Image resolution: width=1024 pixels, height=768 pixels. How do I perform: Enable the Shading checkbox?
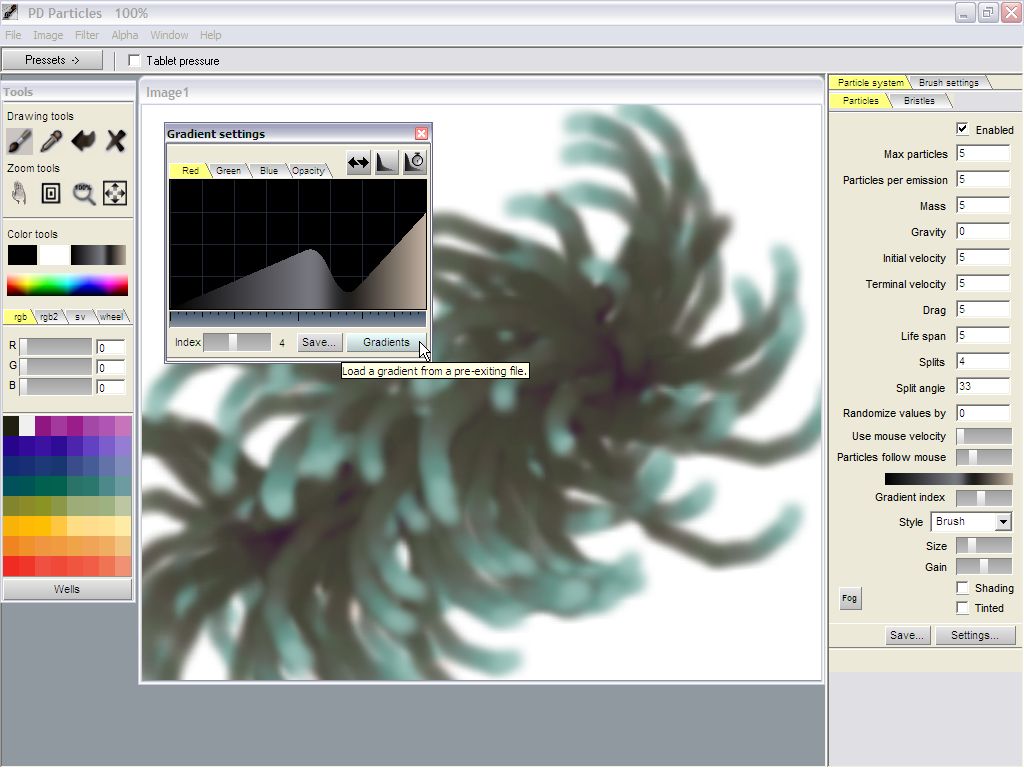point(962,588)
